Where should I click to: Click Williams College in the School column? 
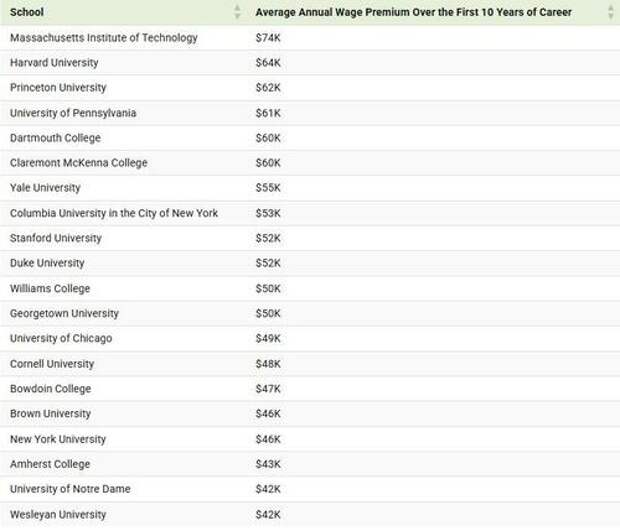pyautogui.click(x=50, y=288)
